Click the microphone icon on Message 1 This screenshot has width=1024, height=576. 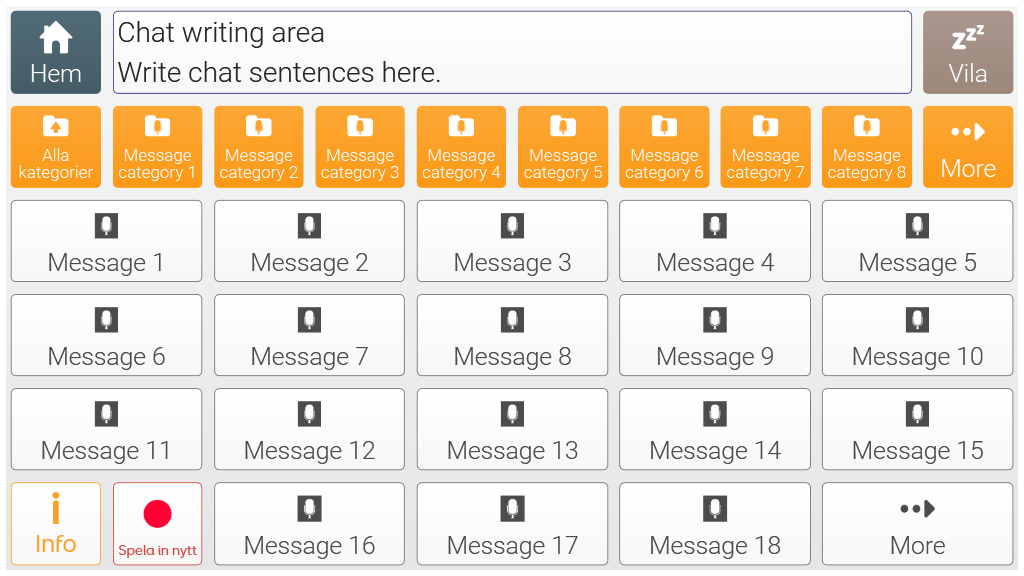point(106,226)
